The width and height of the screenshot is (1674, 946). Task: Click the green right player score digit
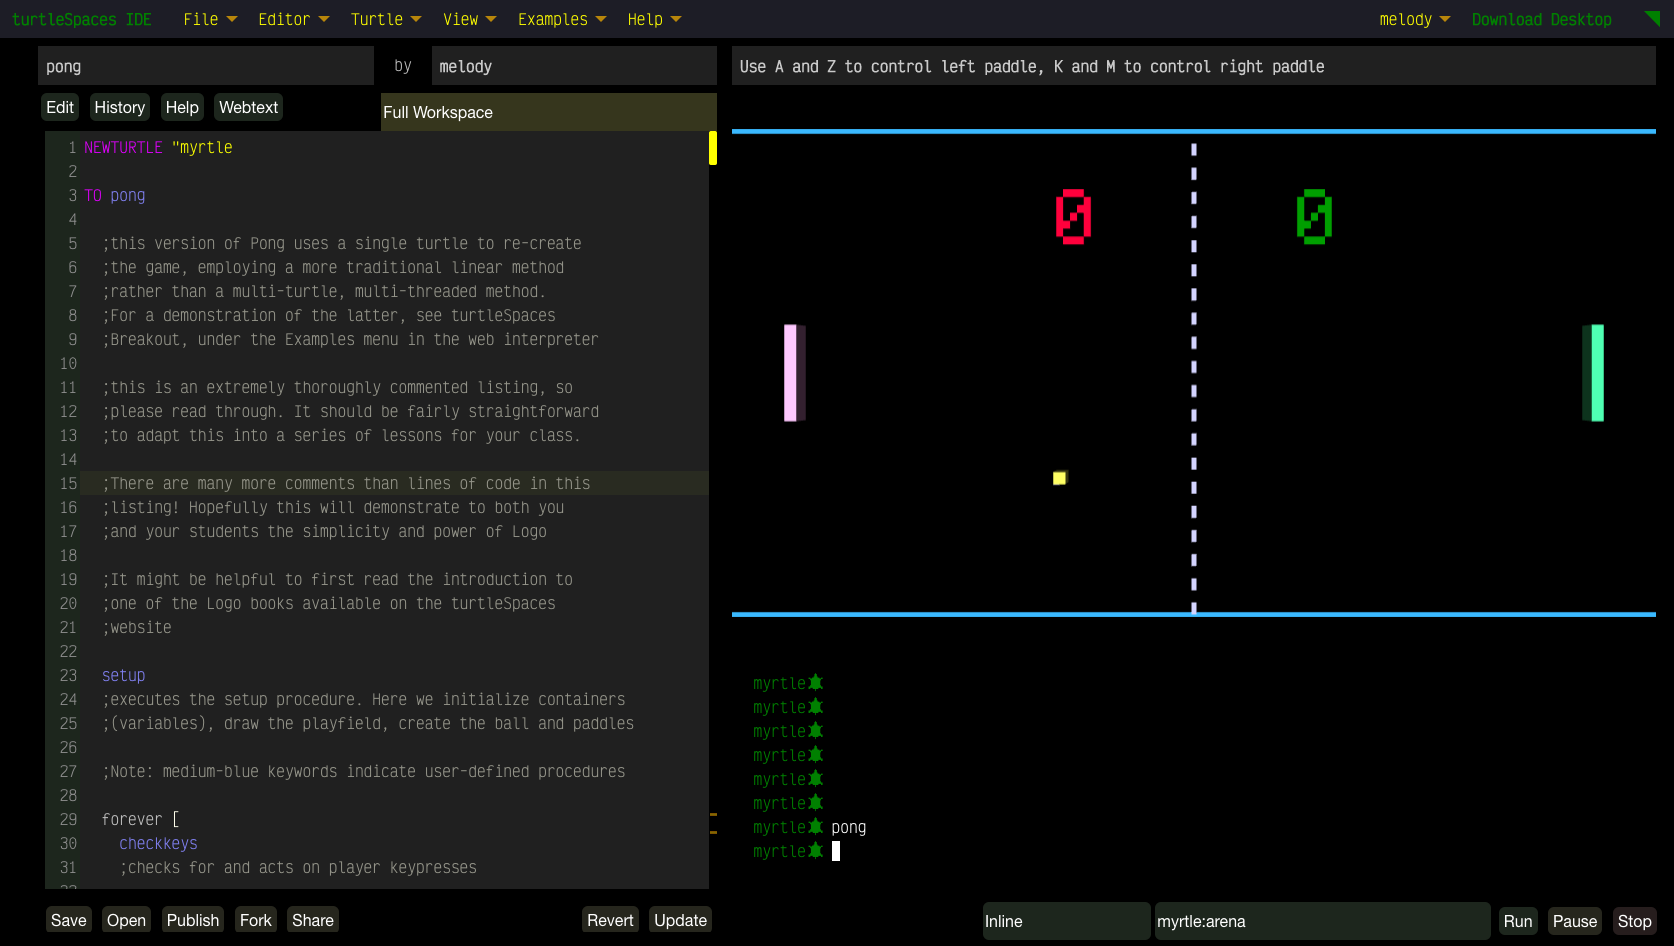(1314, 217)
